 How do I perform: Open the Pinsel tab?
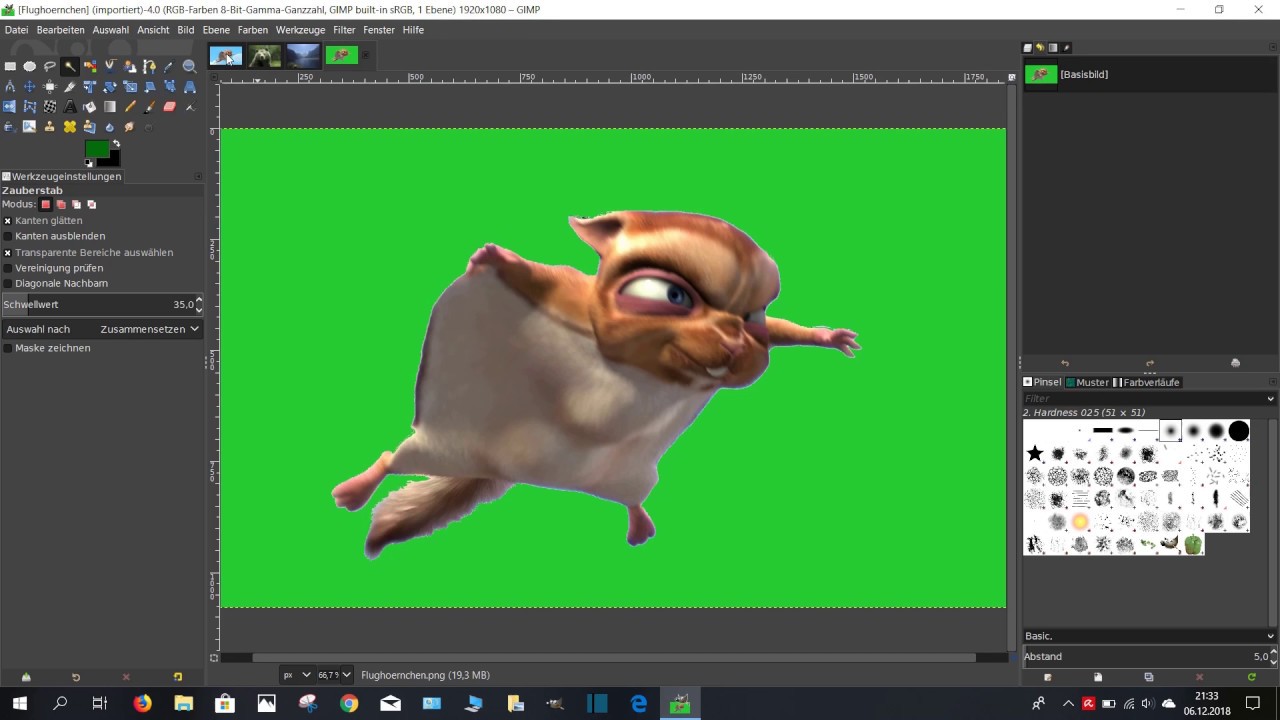(x=1042, y=382)
